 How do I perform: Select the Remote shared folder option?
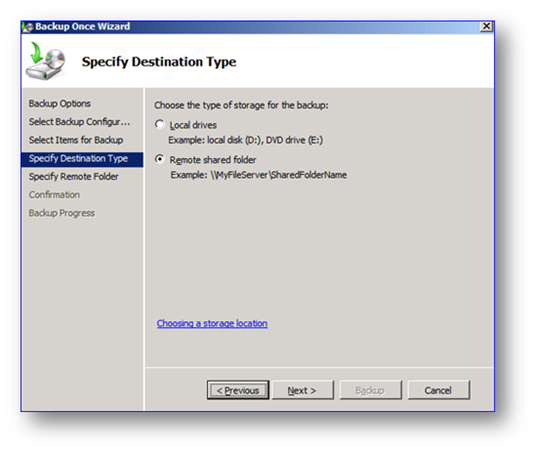tap(160, 160)
